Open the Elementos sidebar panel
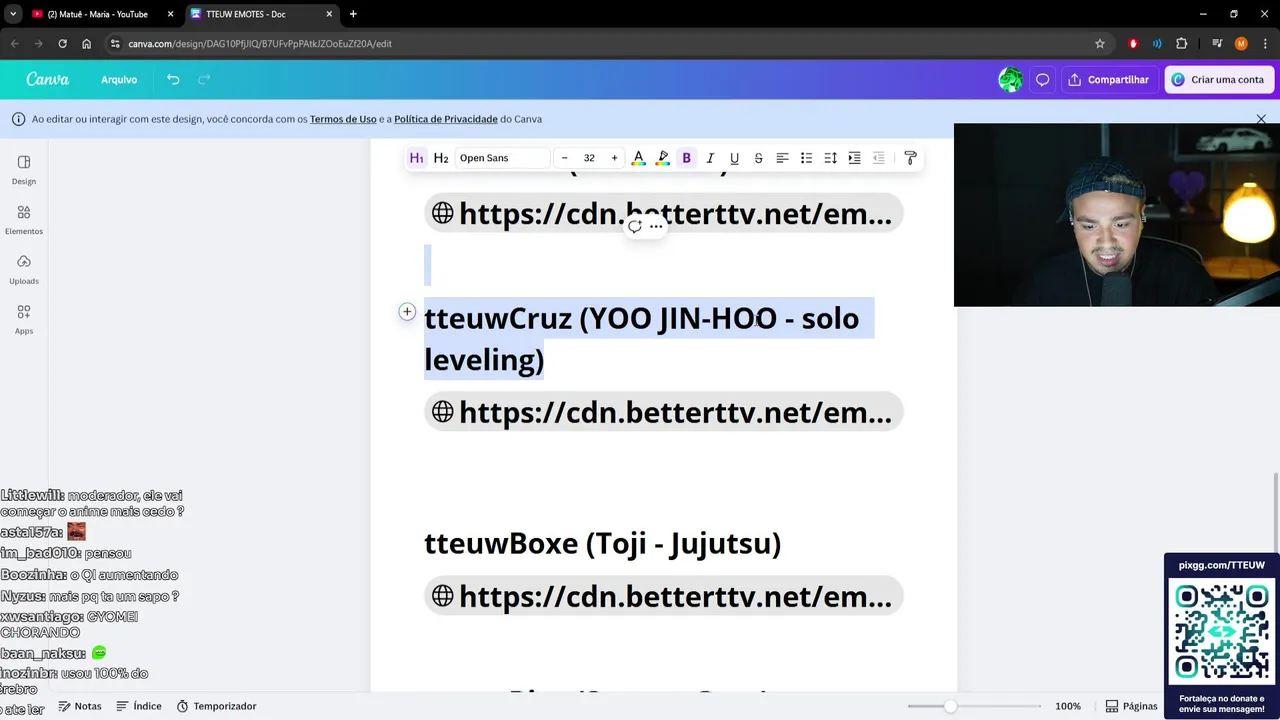 [24, 220]
